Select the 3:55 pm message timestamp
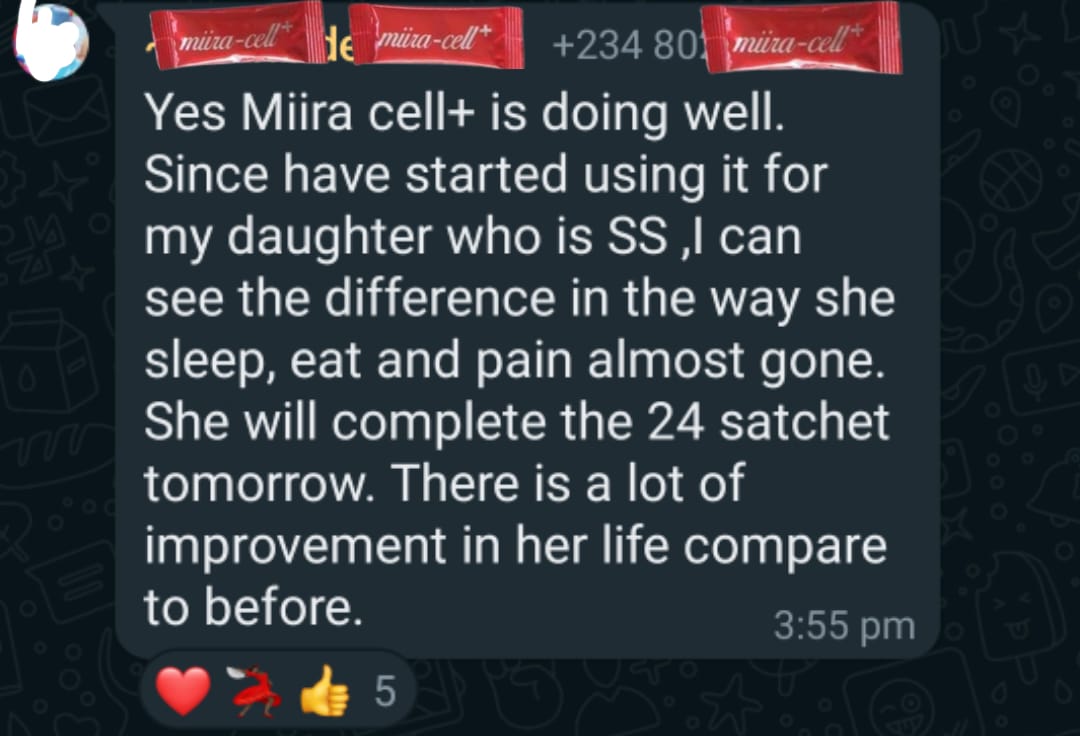 (844, 626)
